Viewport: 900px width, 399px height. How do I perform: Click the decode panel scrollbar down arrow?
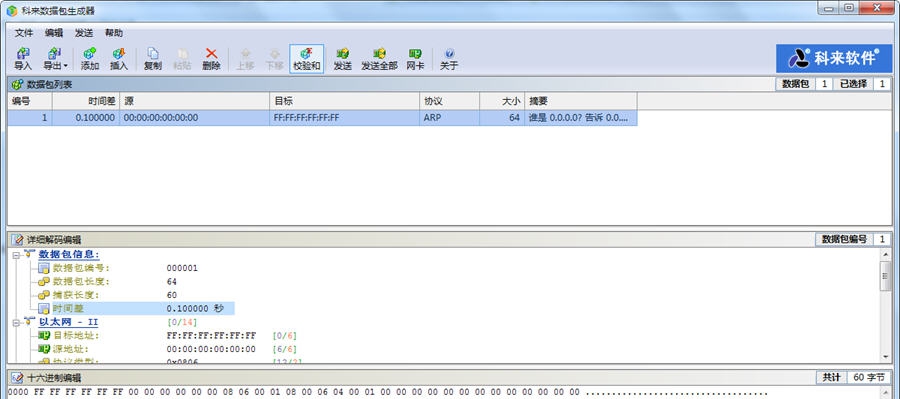(x=886, y=357)
